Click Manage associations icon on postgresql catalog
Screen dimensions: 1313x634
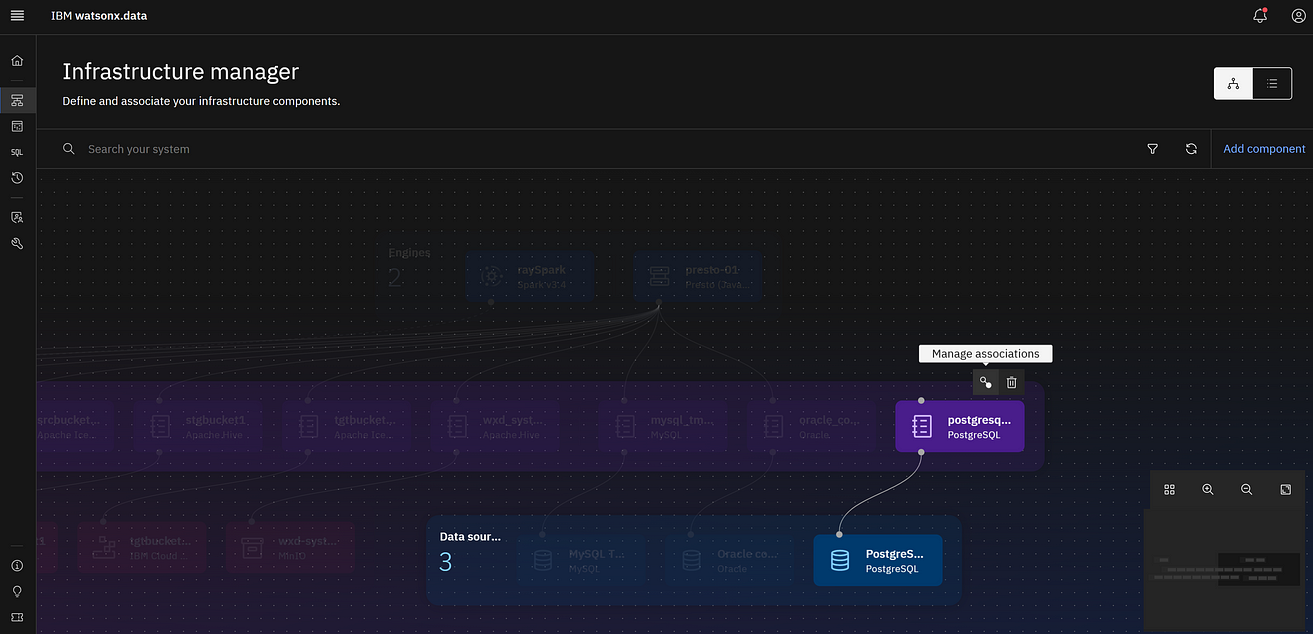pyautogui.click(x=985, y=382)
